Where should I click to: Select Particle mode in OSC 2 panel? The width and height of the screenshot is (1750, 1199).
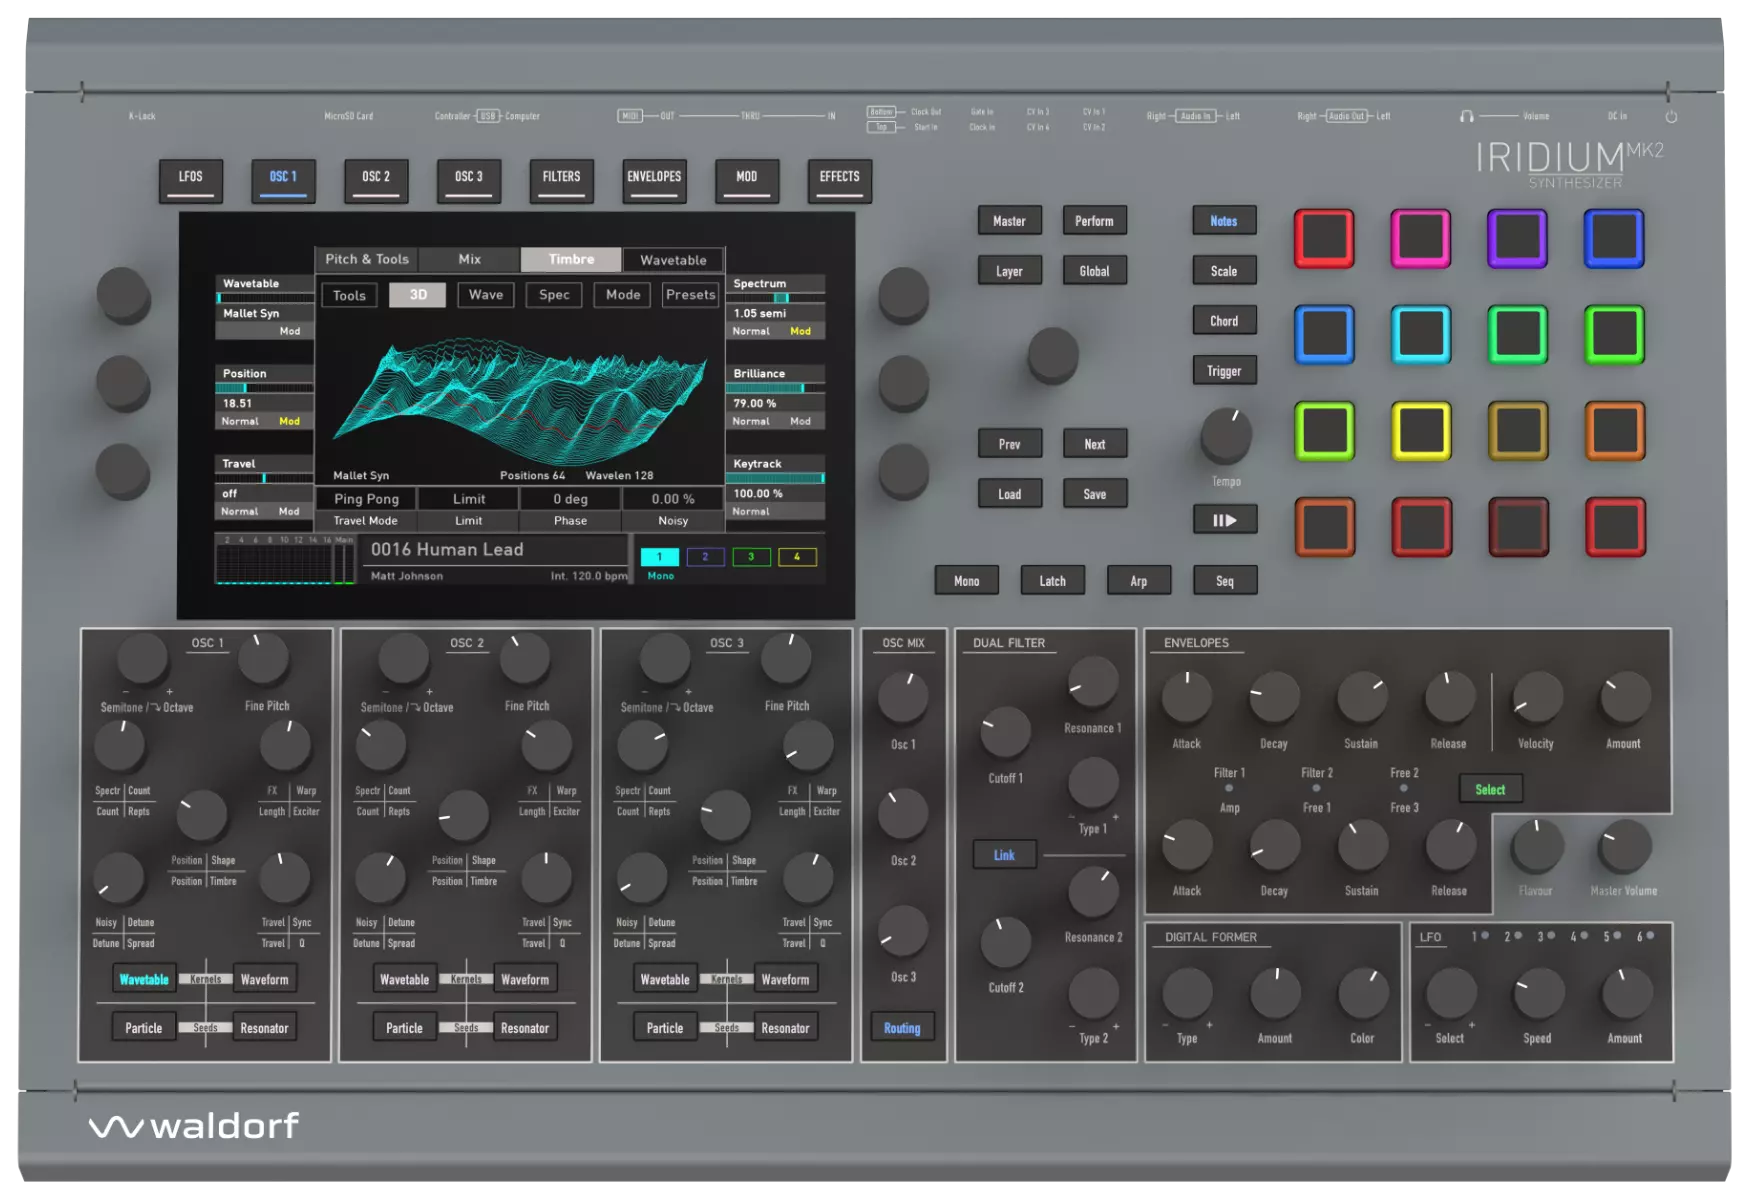tap(404, 1028)
